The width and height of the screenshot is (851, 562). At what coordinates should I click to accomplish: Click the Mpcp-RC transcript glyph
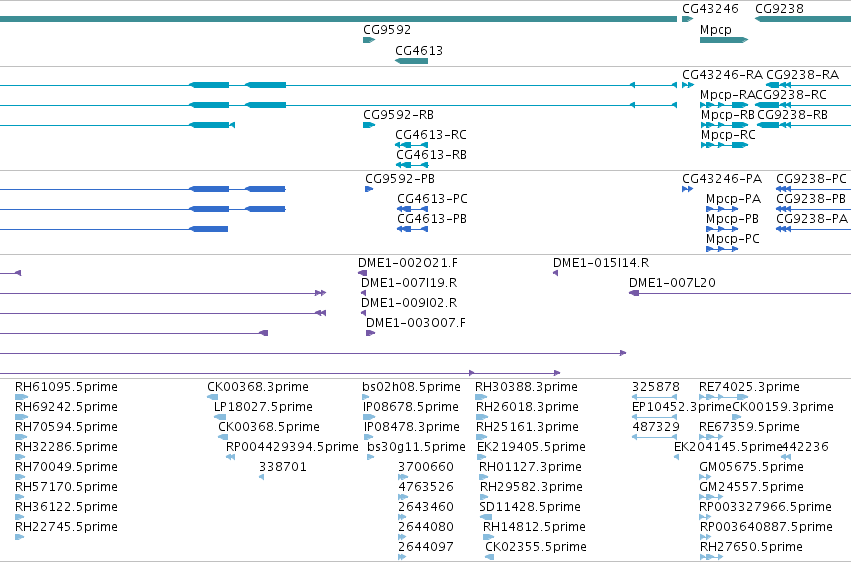point(725,145)
